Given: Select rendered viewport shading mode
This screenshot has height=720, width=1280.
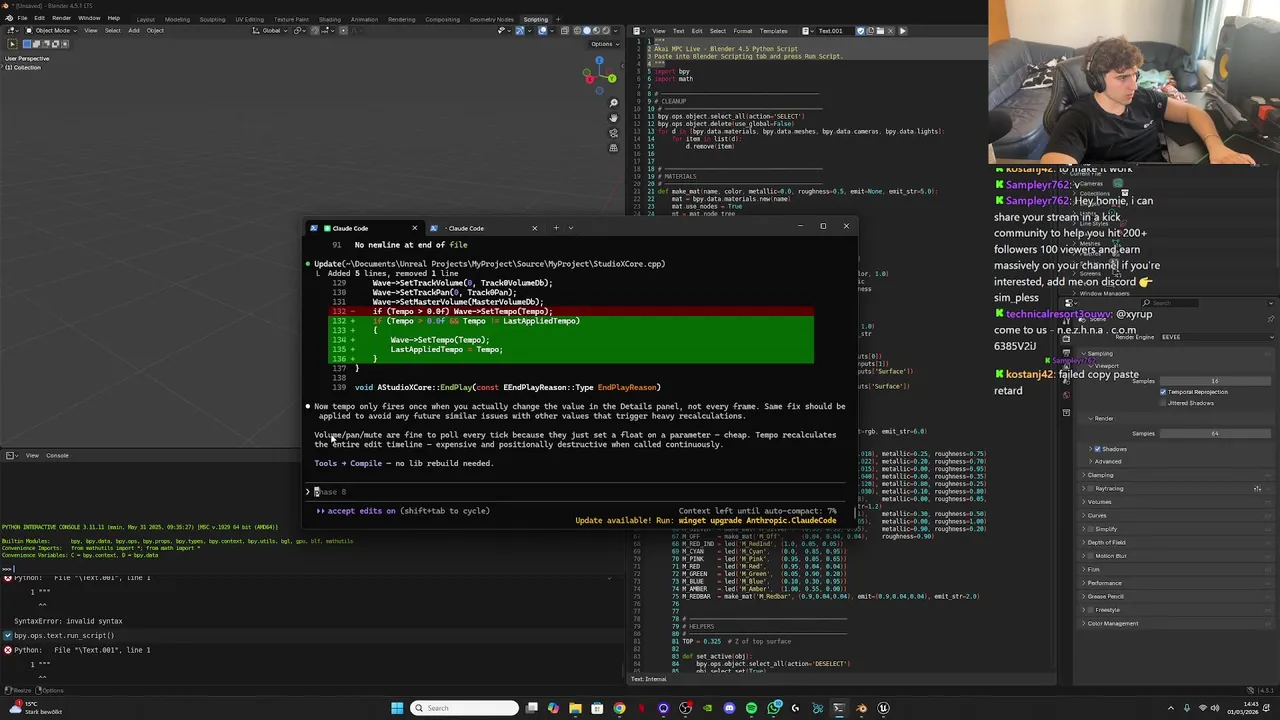Looking at the screenshot, I should click(x=605, y=30).
